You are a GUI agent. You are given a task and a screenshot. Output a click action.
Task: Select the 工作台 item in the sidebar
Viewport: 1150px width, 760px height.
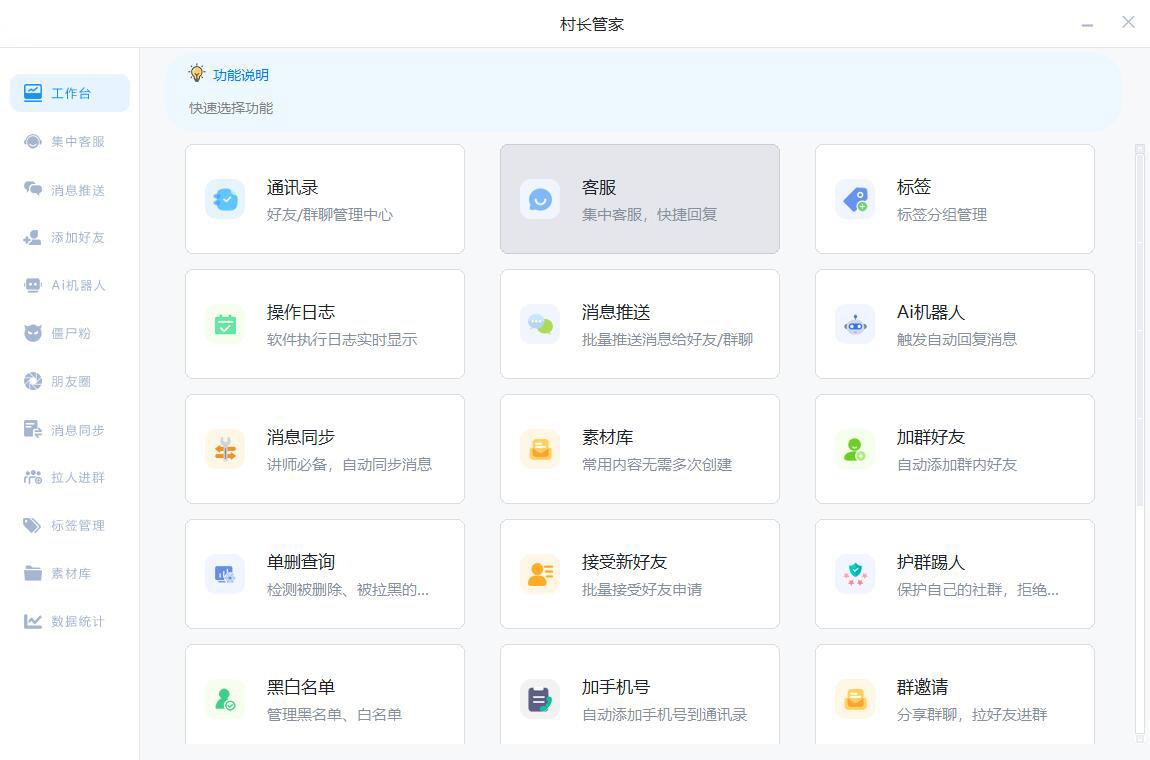pyautogui.click(x=69, y=93)
